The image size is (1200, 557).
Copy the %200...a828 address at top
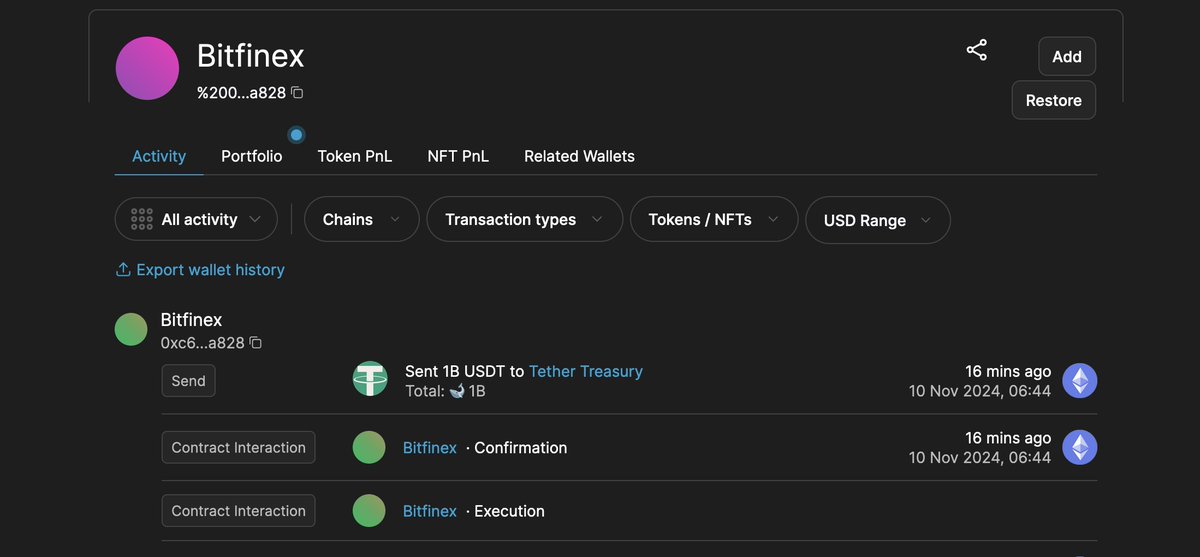pos(297,93)
